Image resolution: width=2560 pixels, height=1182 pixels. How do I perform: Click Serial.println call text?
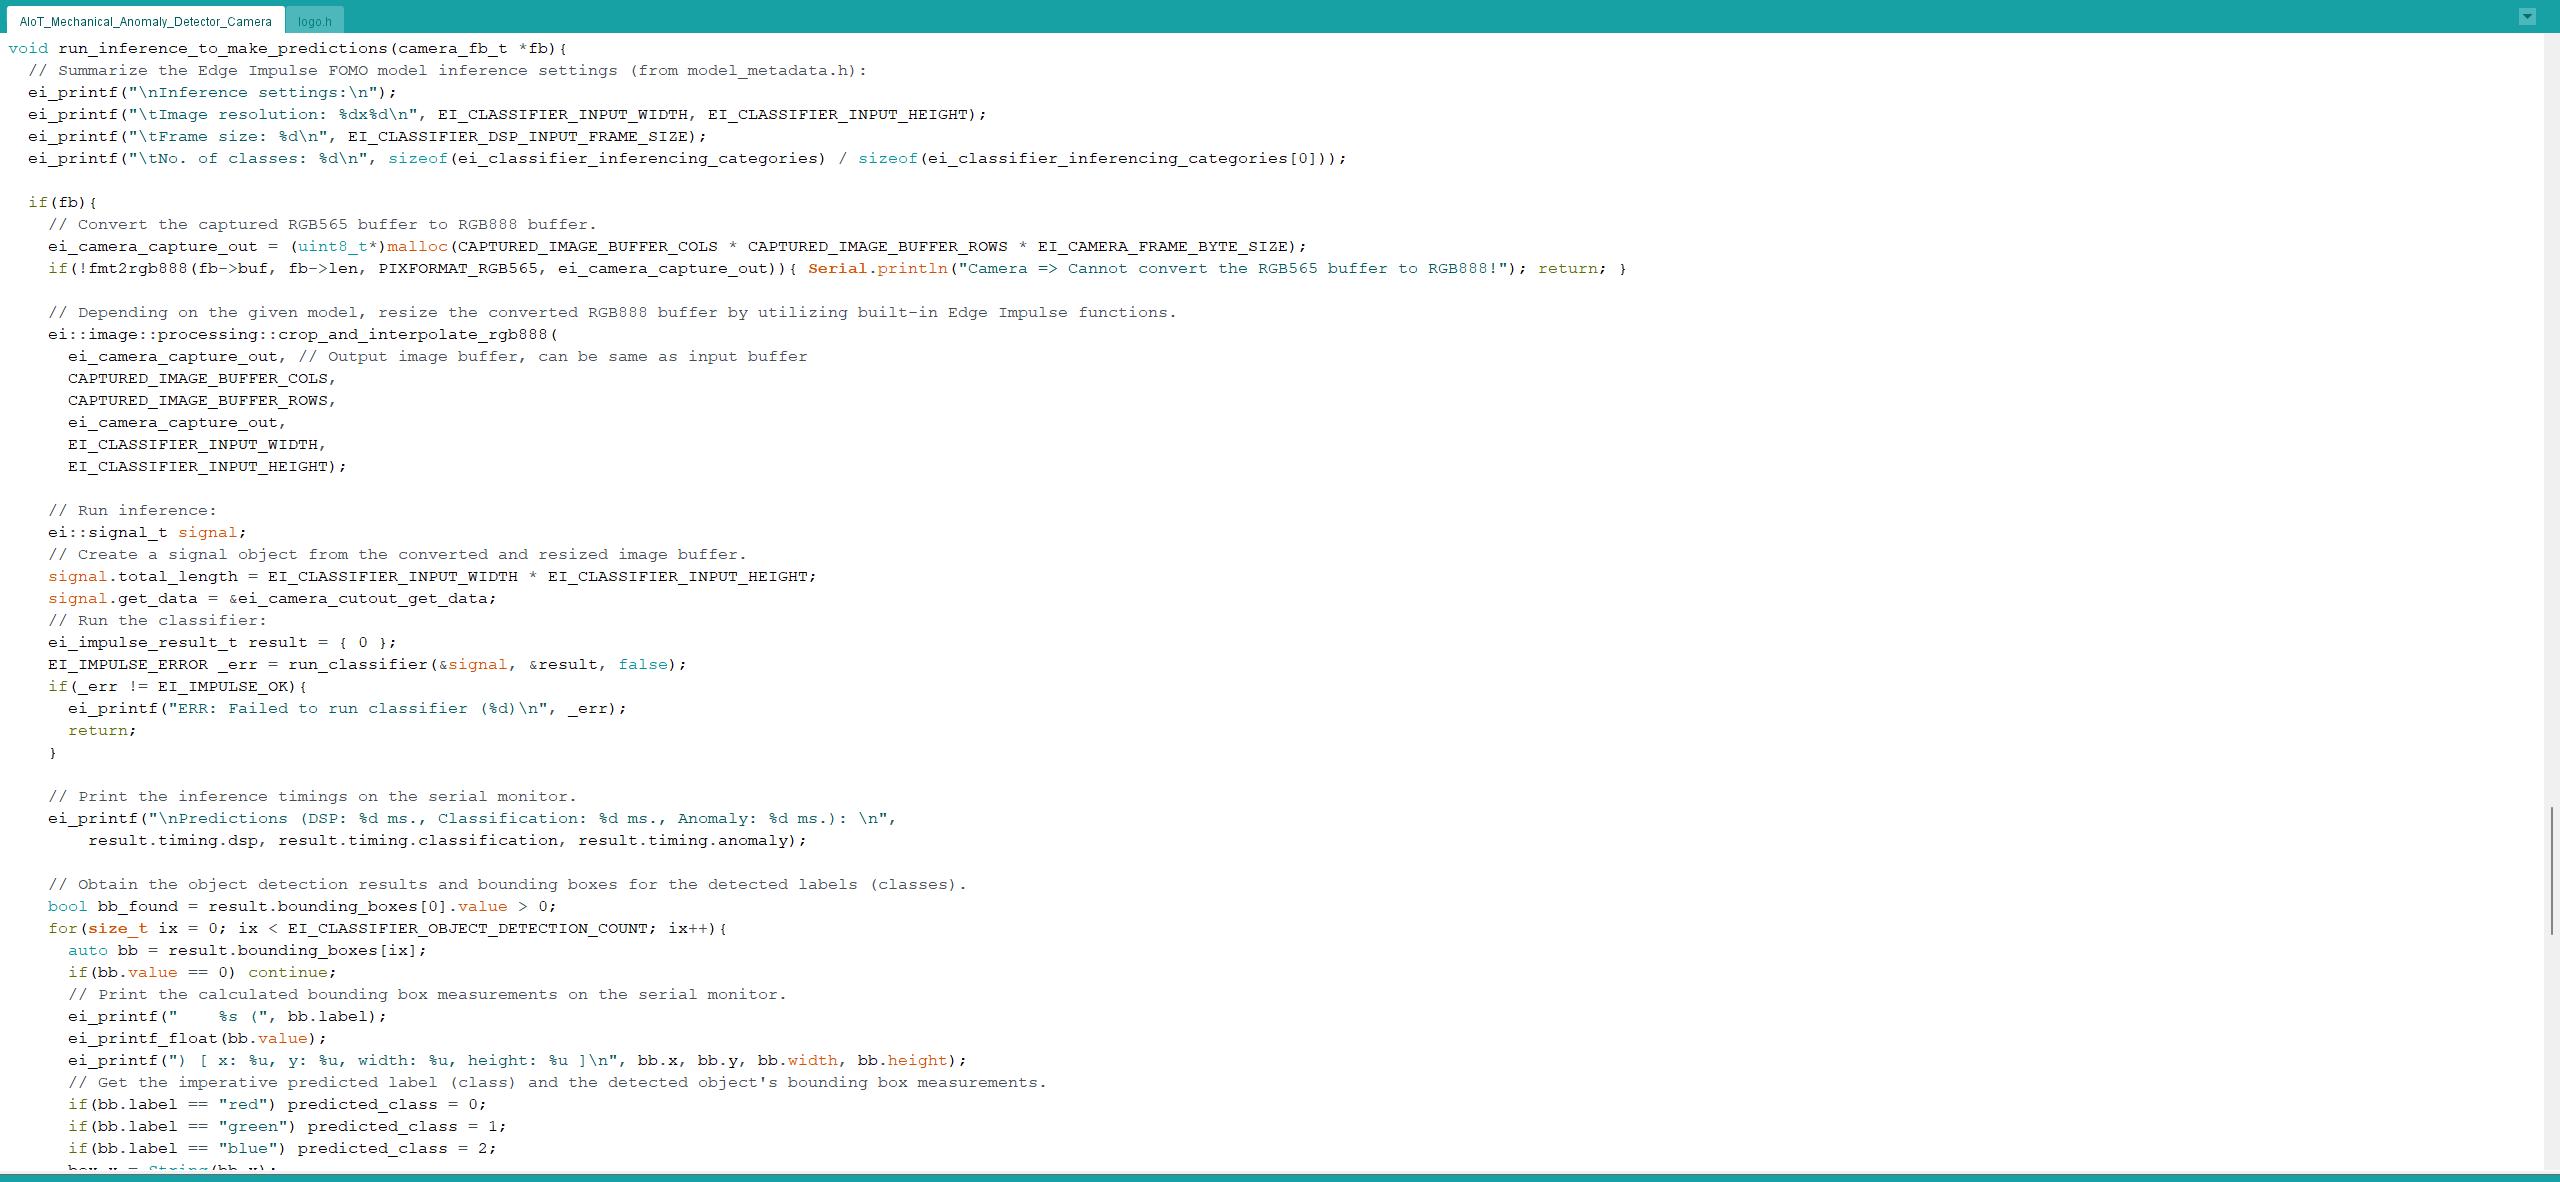[x=877, y=268]
